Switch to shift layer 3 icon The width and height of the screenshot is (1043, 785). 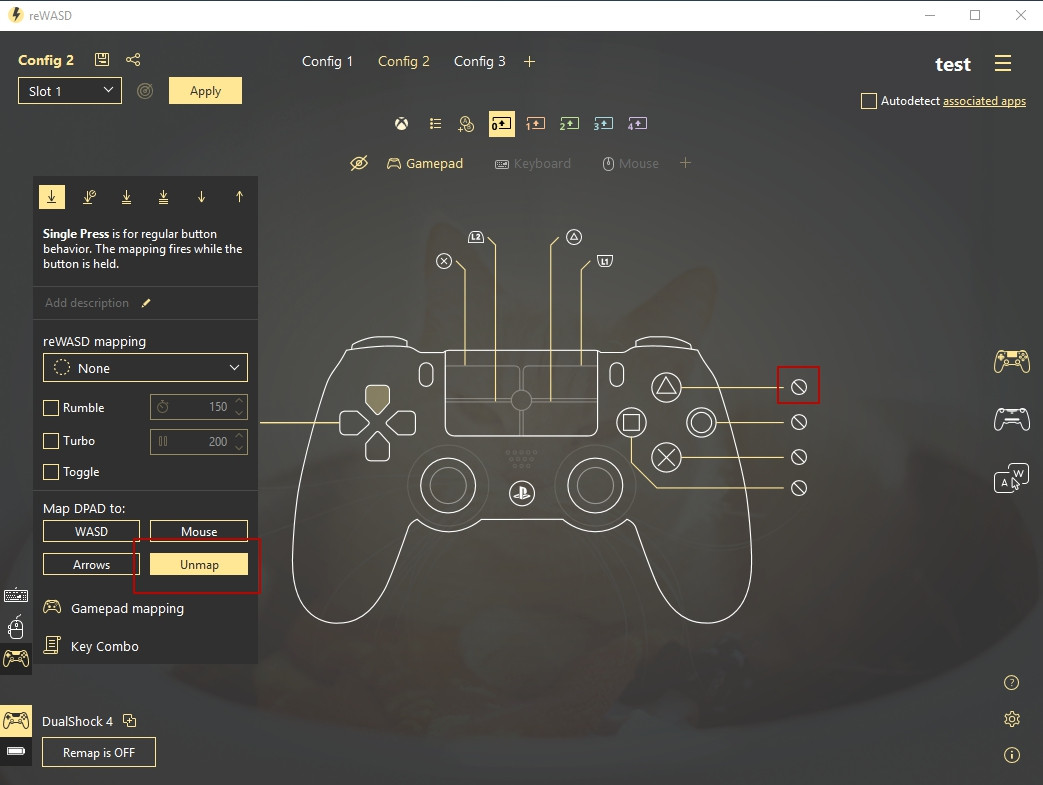[603, 124]
